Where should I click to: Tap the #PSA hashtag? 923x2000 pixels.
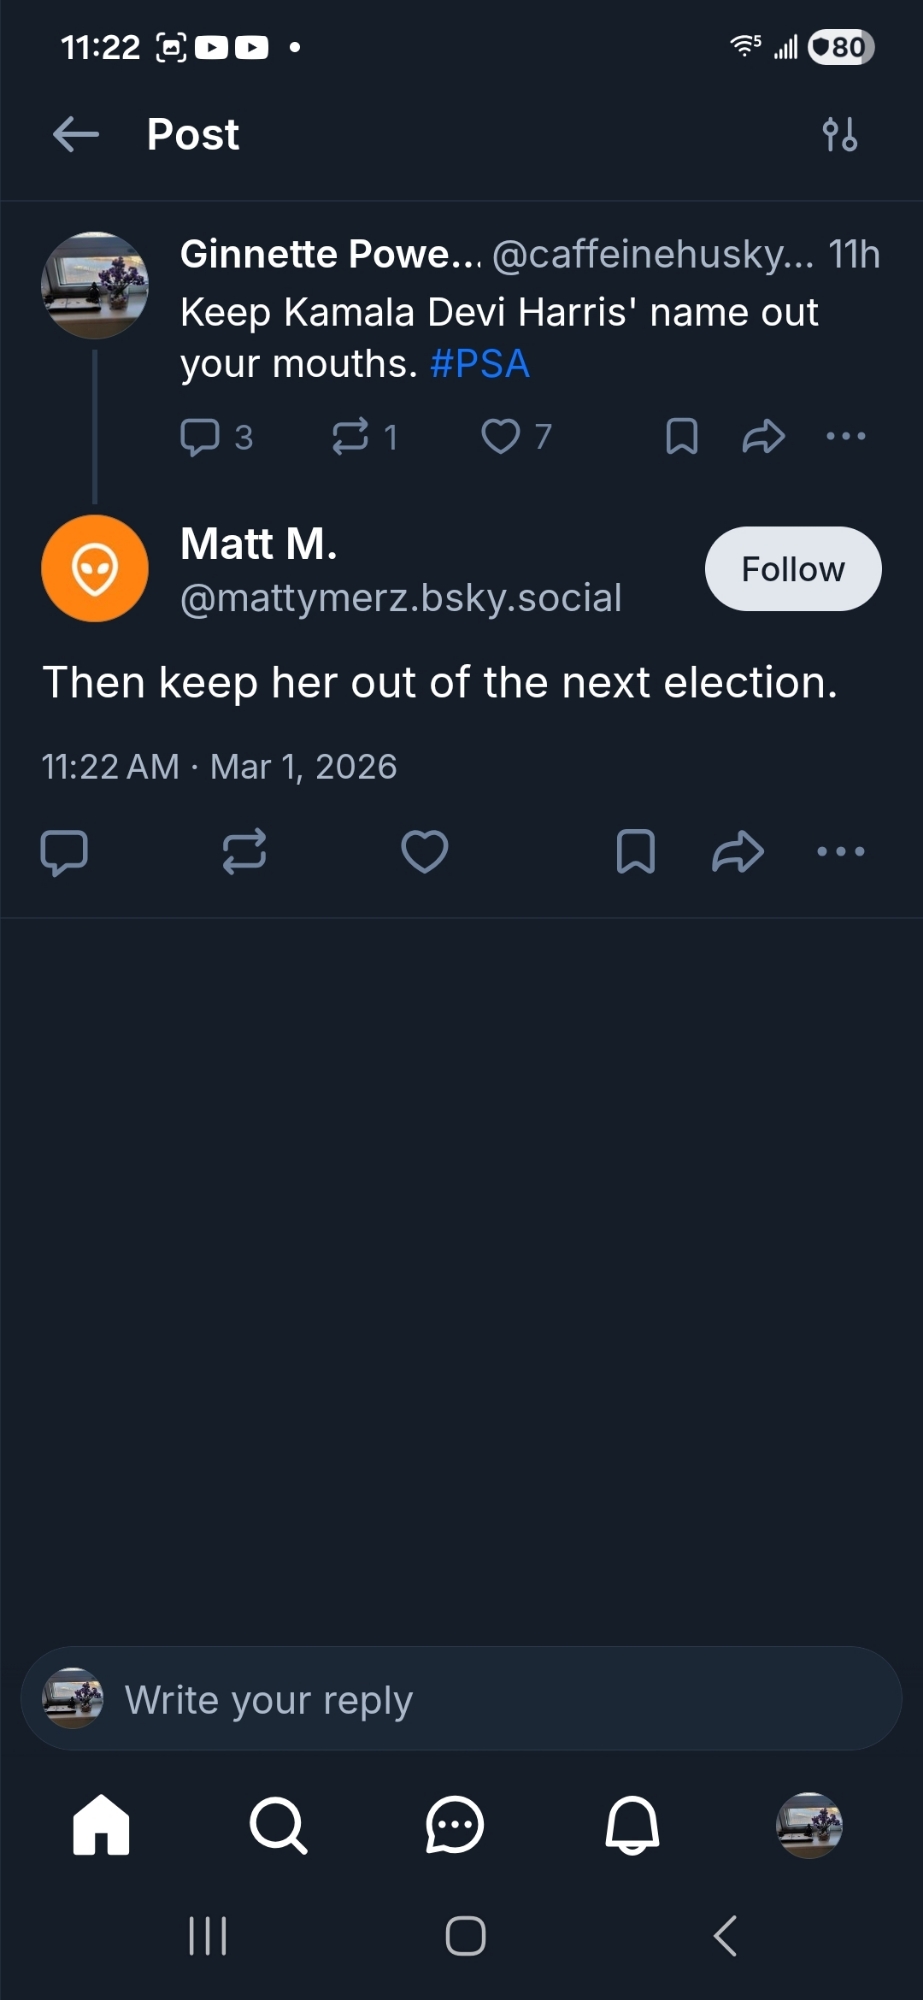480,364
